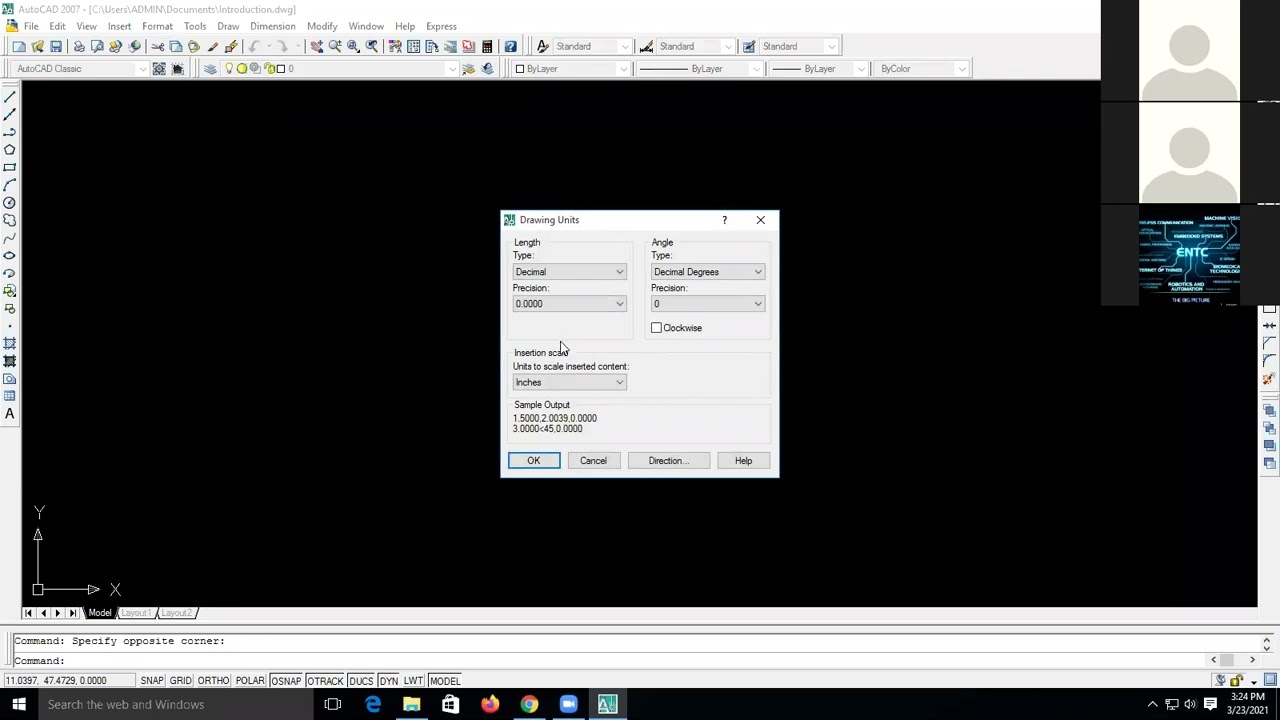Select the Revision Cloud tool

[x=10, y=220]
